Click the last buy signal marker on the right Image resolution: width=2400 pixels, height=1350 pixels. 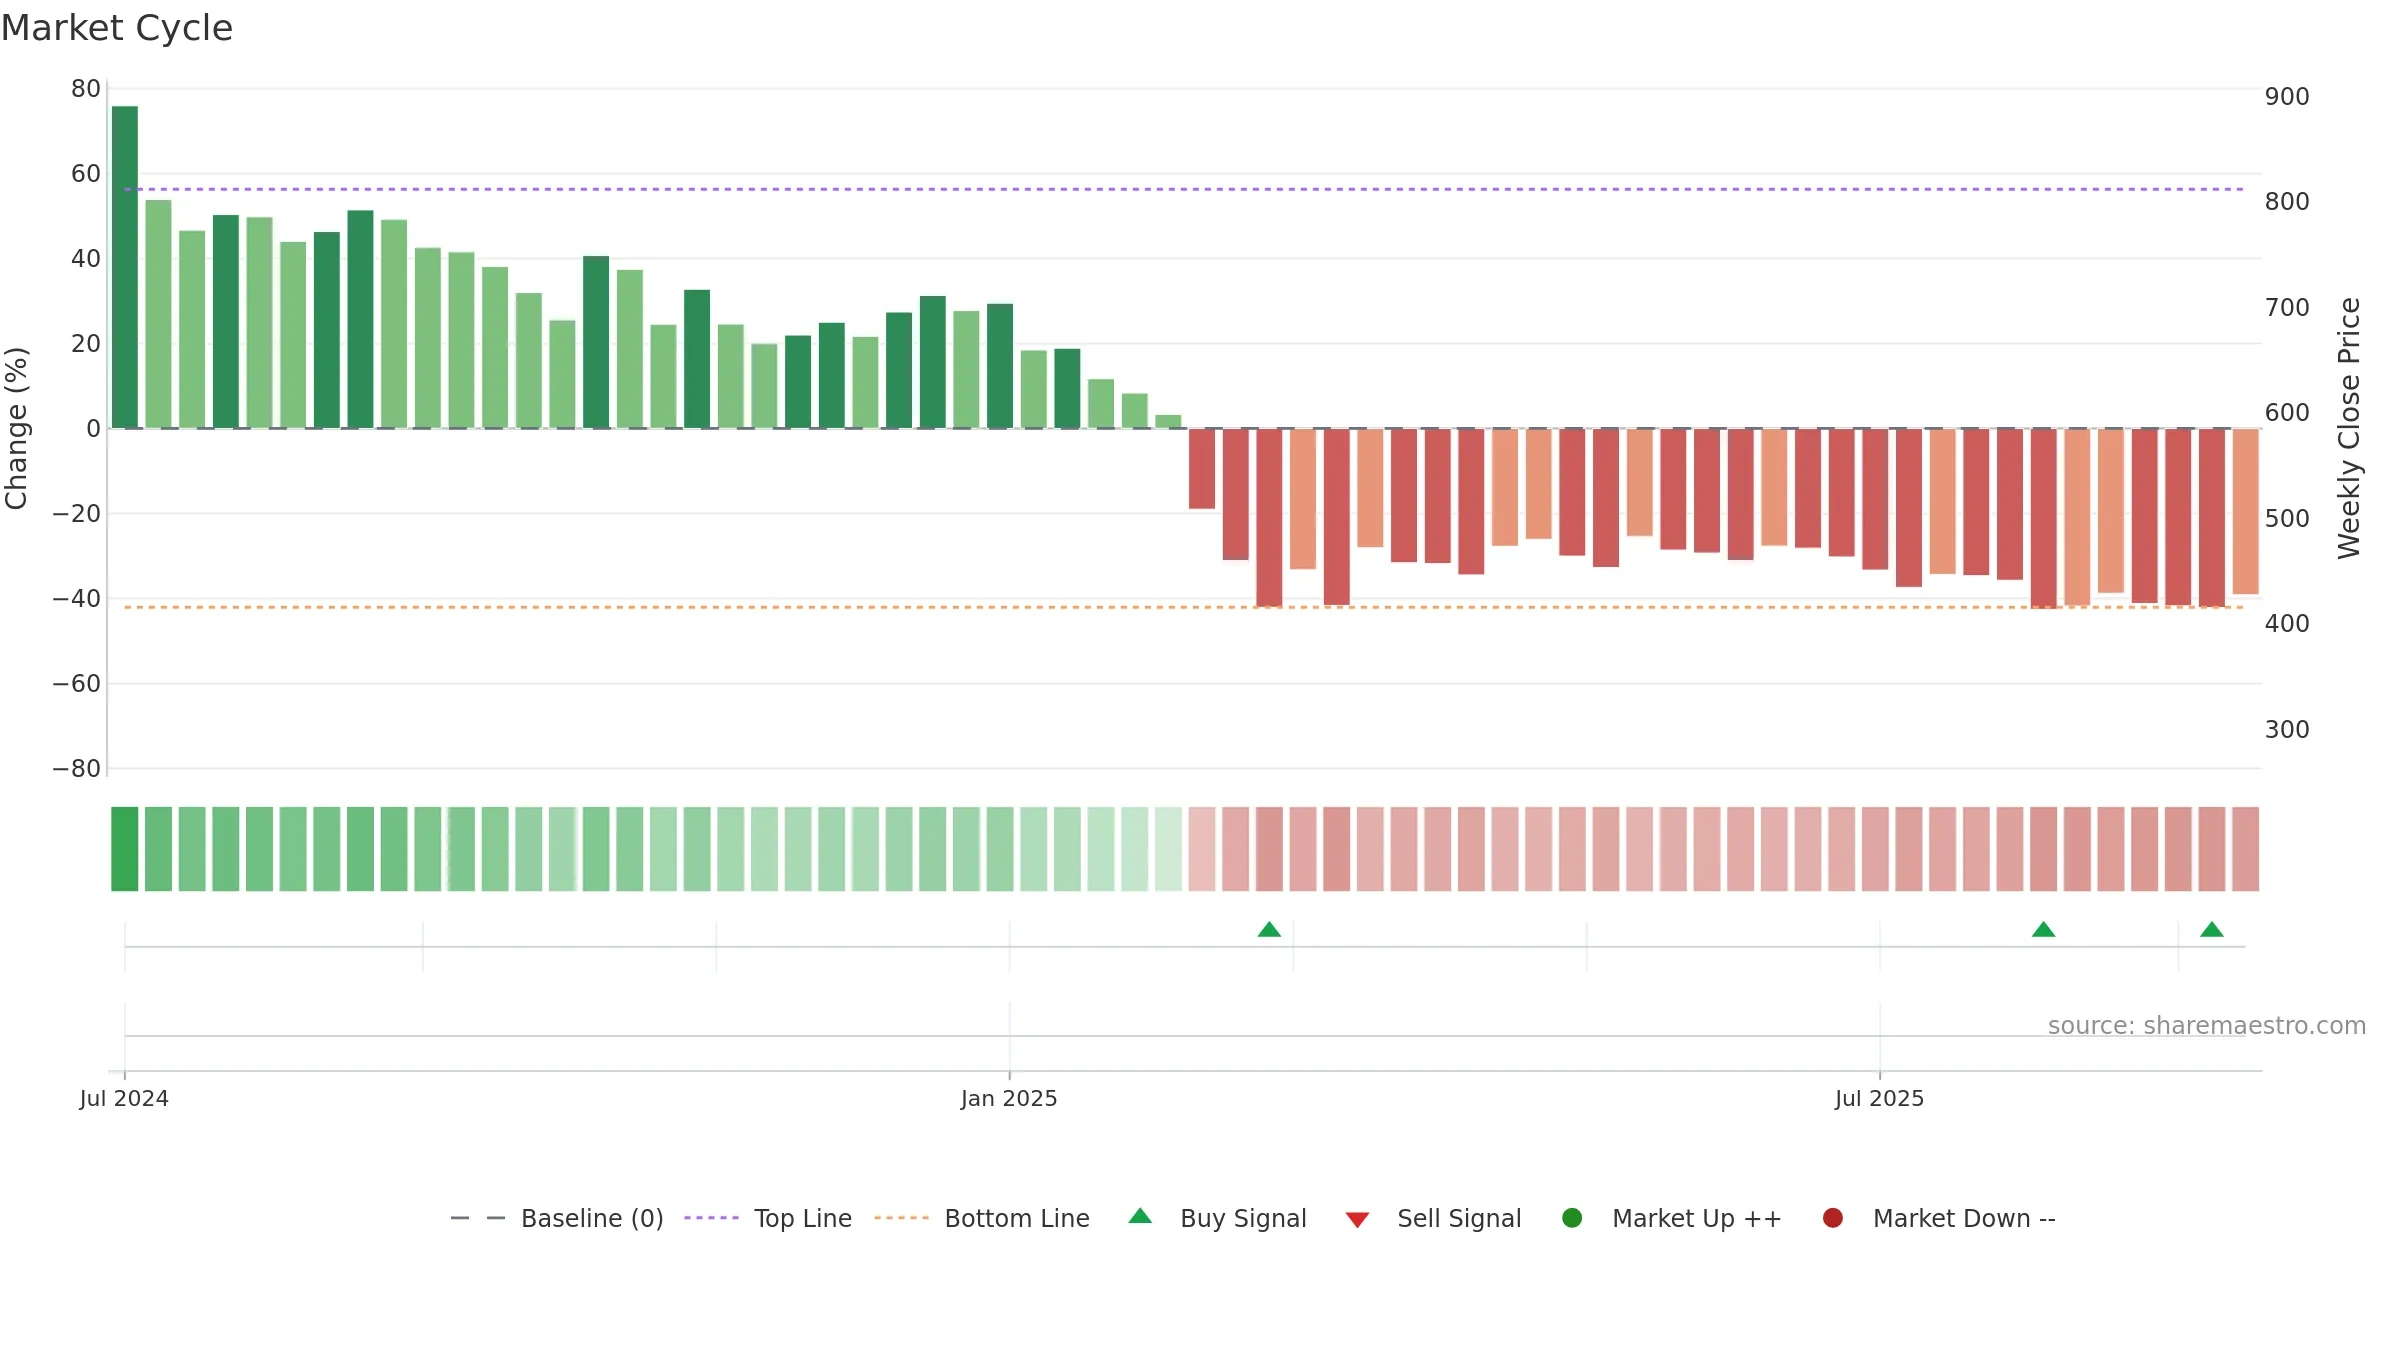(x=2212, y=929)
